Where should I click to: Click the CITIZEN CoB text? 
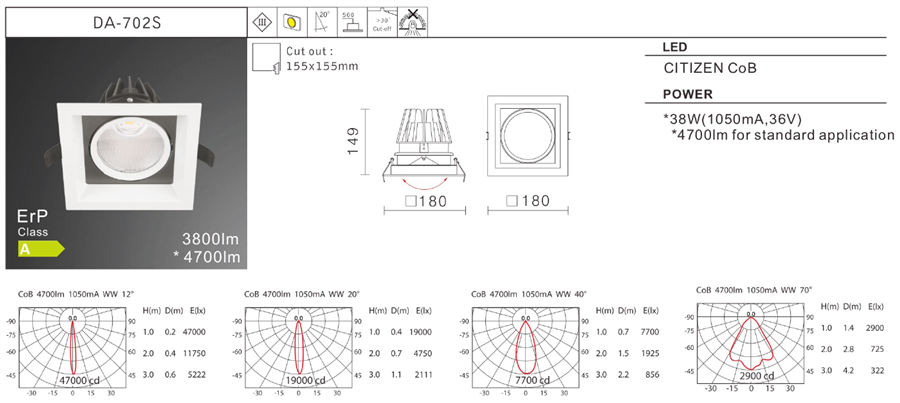pos(711,69)
